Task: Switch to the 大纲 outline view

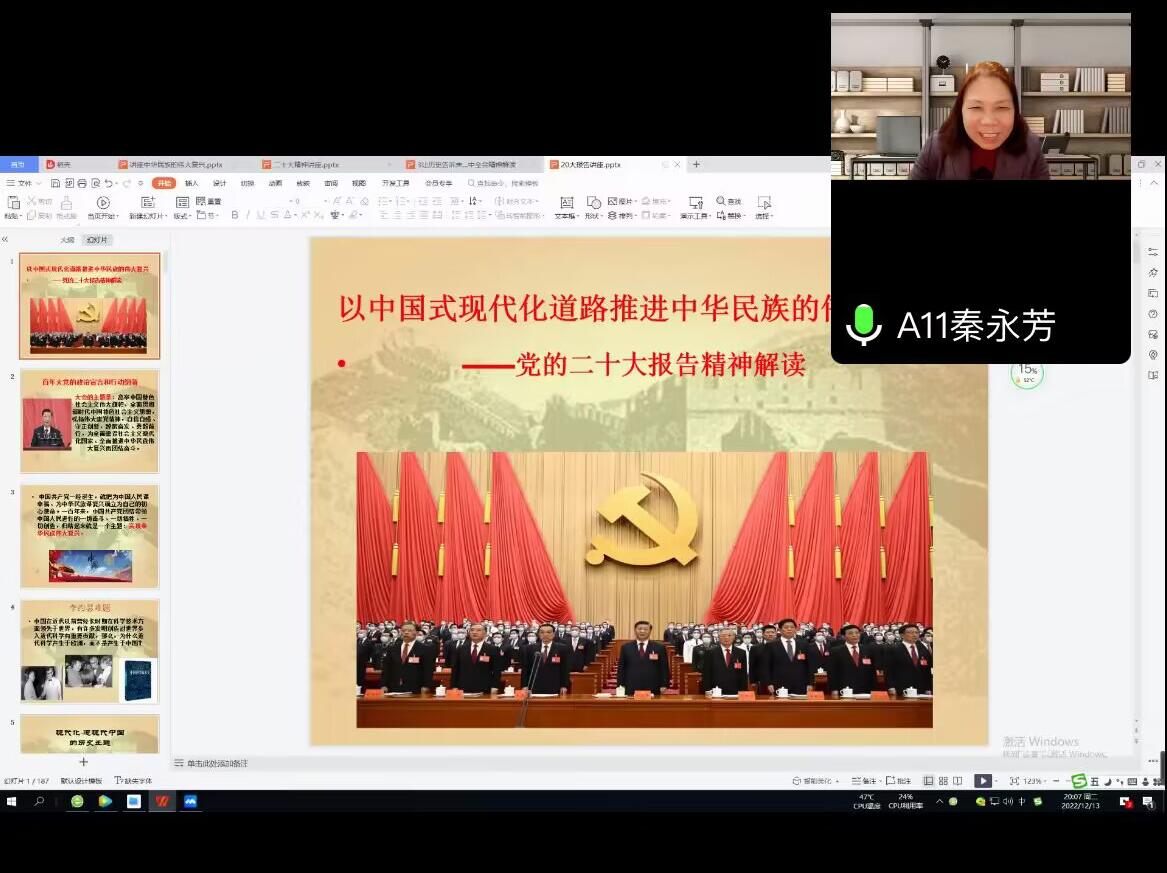Action: coord(67,240)
